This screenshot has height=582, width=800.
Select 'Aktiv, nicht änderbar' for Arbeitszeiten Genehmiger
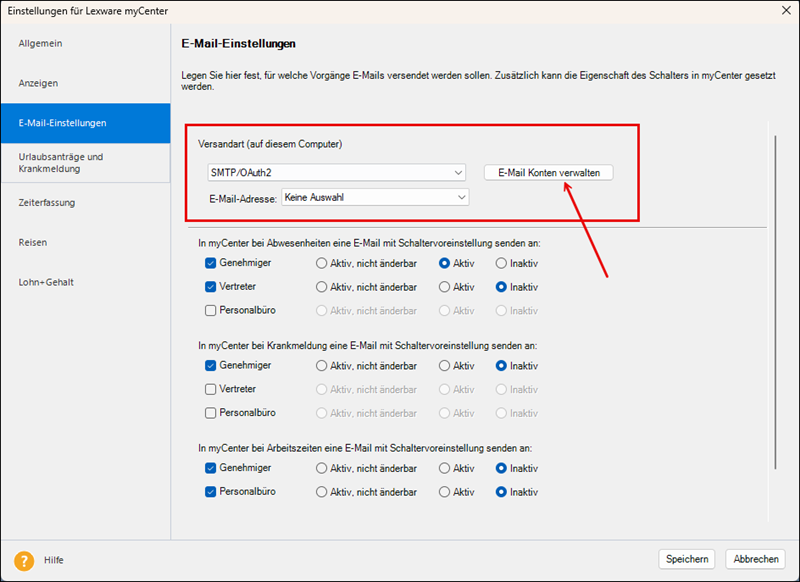(x=321, y=468)
